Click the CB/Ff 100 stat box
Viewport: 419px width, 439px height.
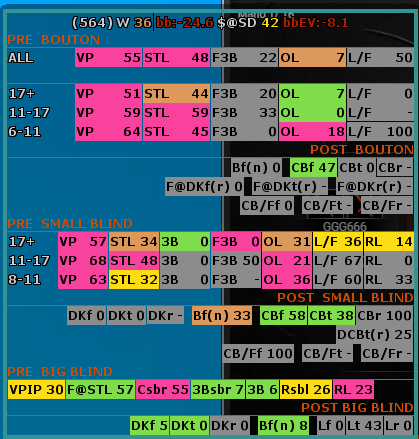pos(258,353)
